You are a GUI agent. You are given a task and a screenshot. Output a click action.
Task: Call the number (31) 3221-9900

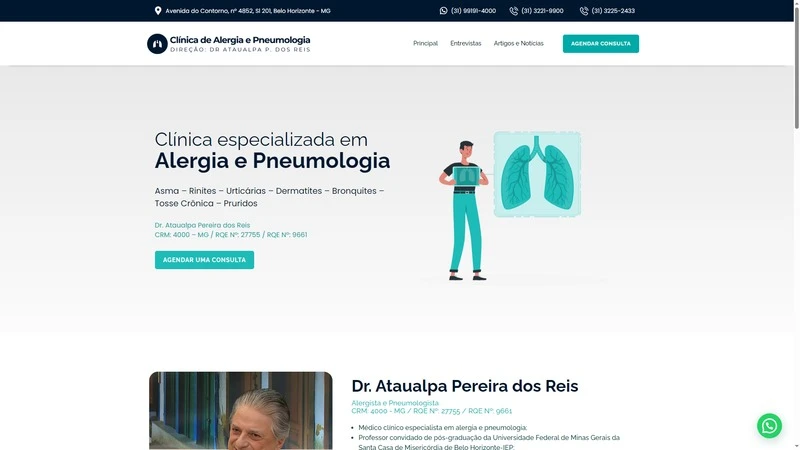pyautogui.click(x=542, y=11)
